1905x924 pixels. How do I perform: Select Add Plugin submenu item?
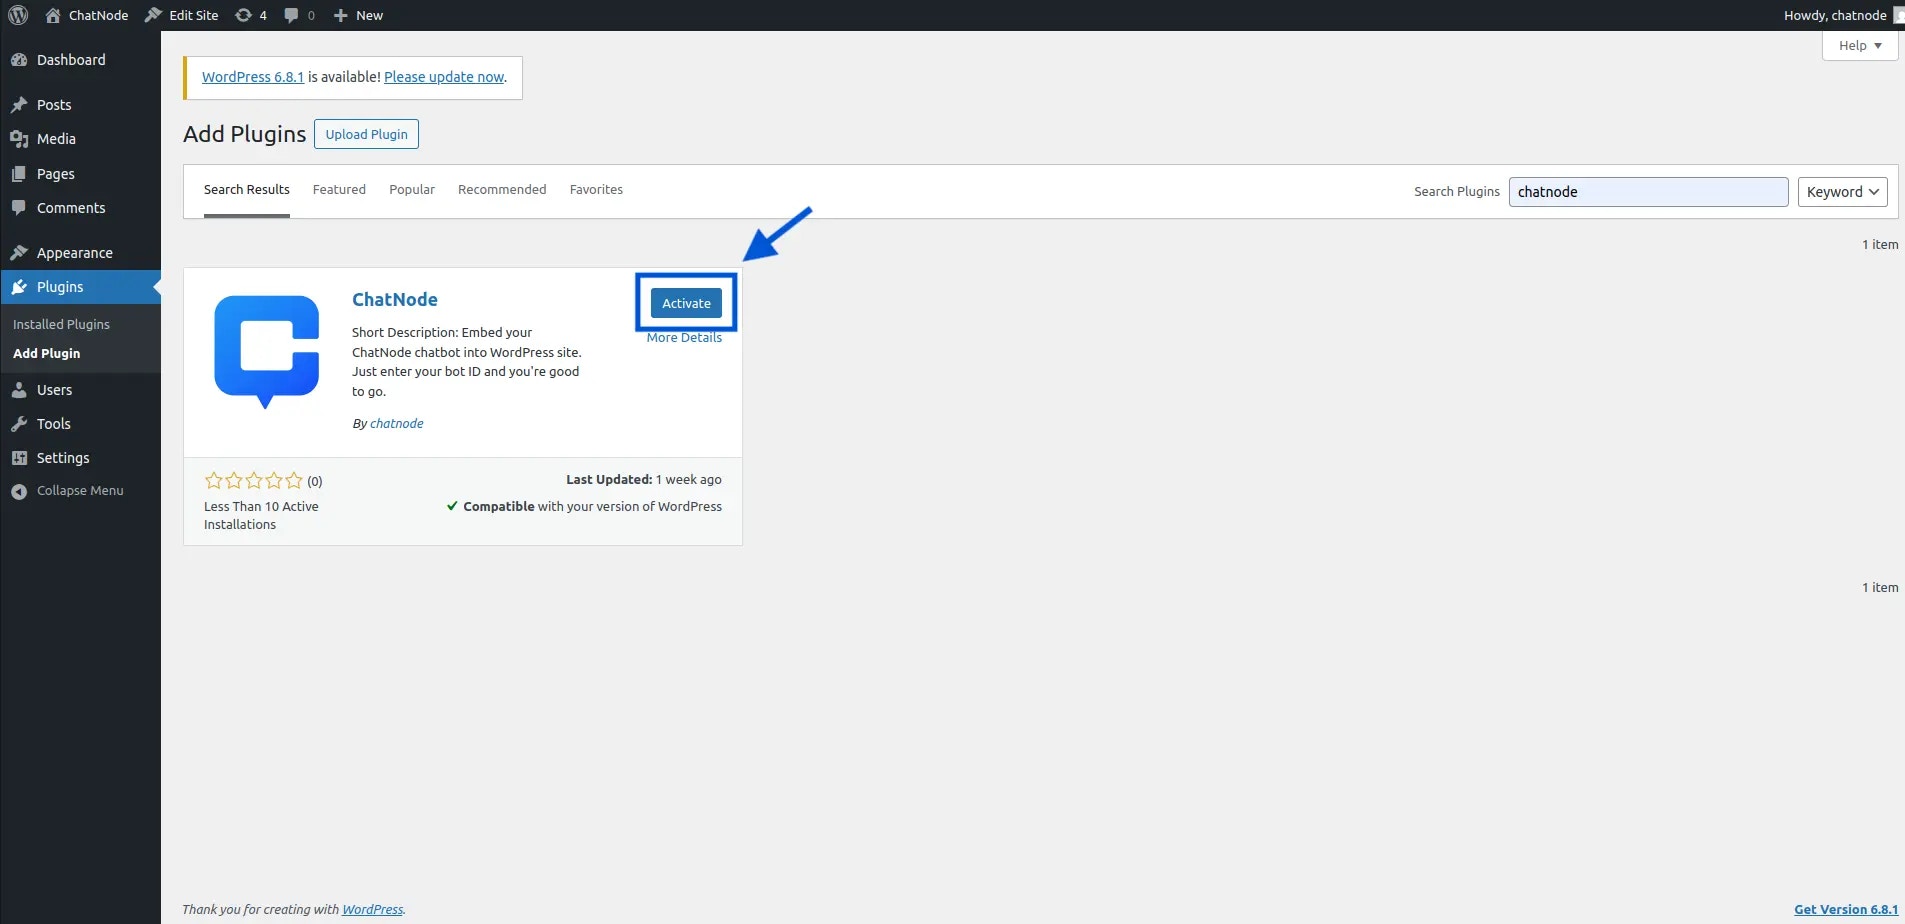pyautogui.click(x=47, y=354)
